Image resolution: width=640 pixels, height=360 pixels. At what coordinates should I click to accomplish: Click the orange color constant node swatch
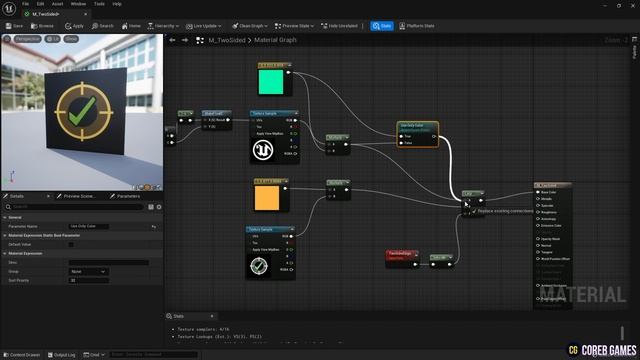point(267,198)
